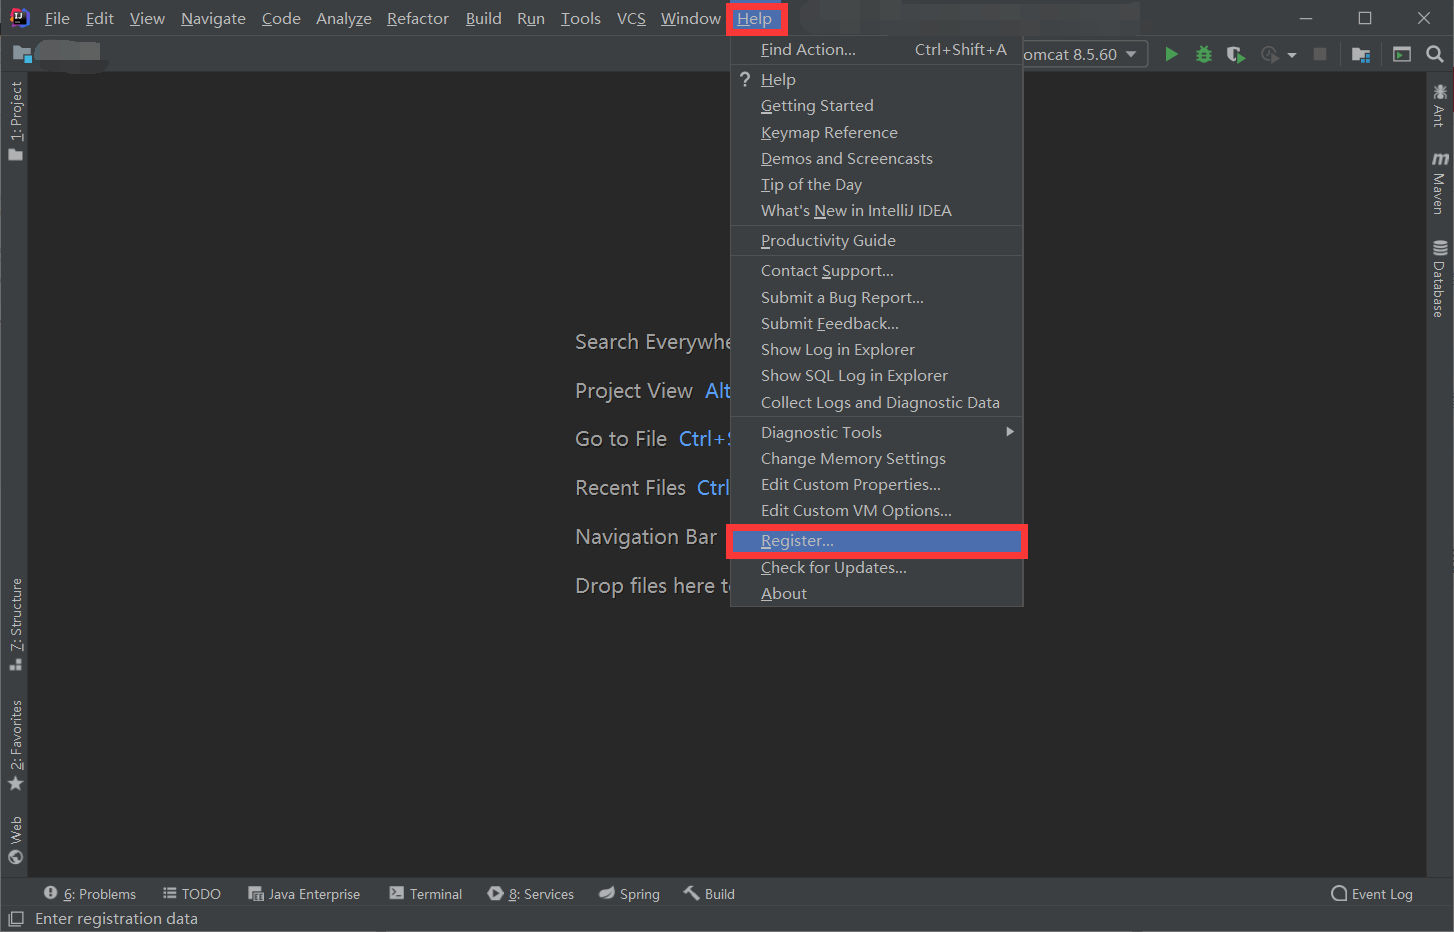
Task: Open the TODO tool window
Action: pos(192,894)
